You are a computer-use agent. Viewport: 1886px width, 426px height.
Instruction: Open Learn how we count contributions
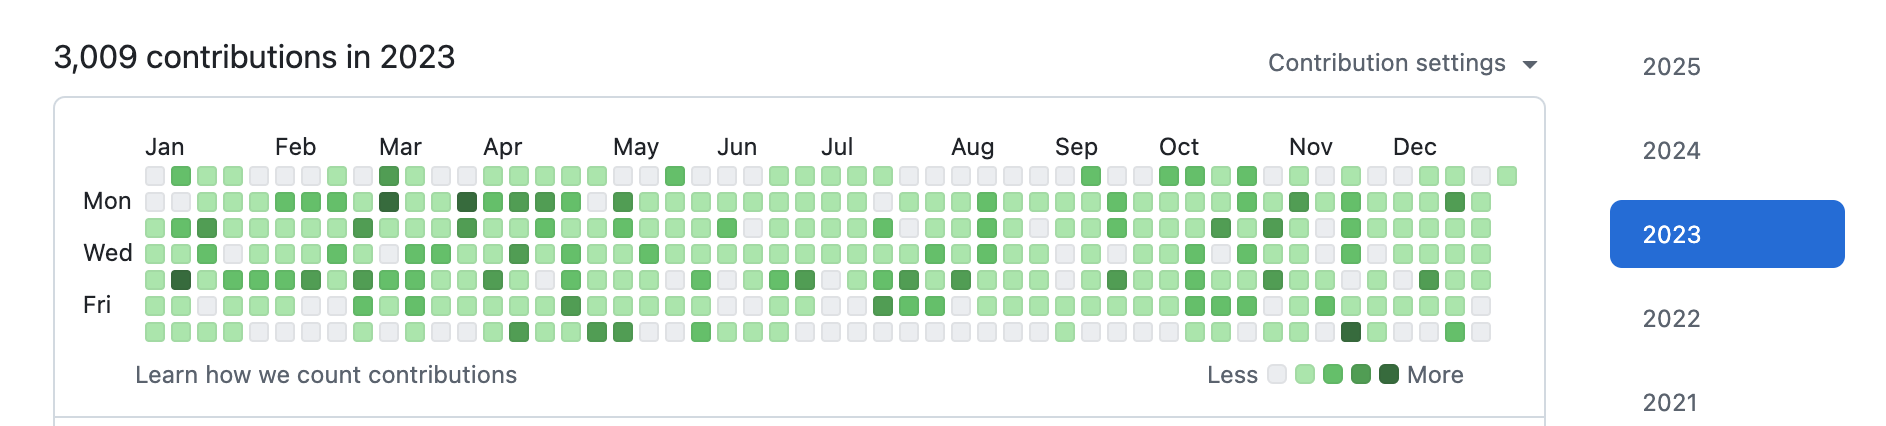coord(326,375)
